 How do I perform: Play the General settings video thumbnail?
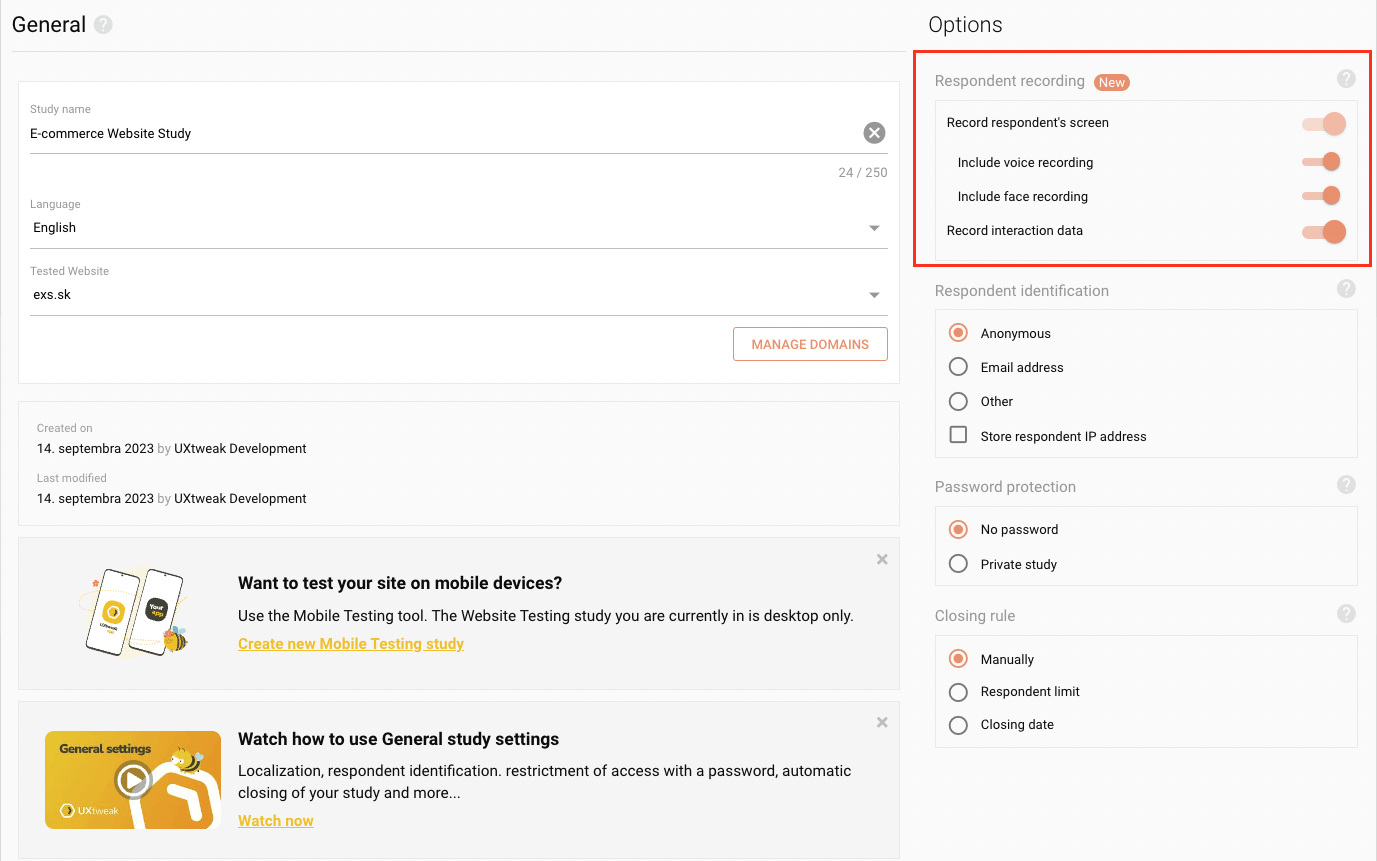(133, 780)
